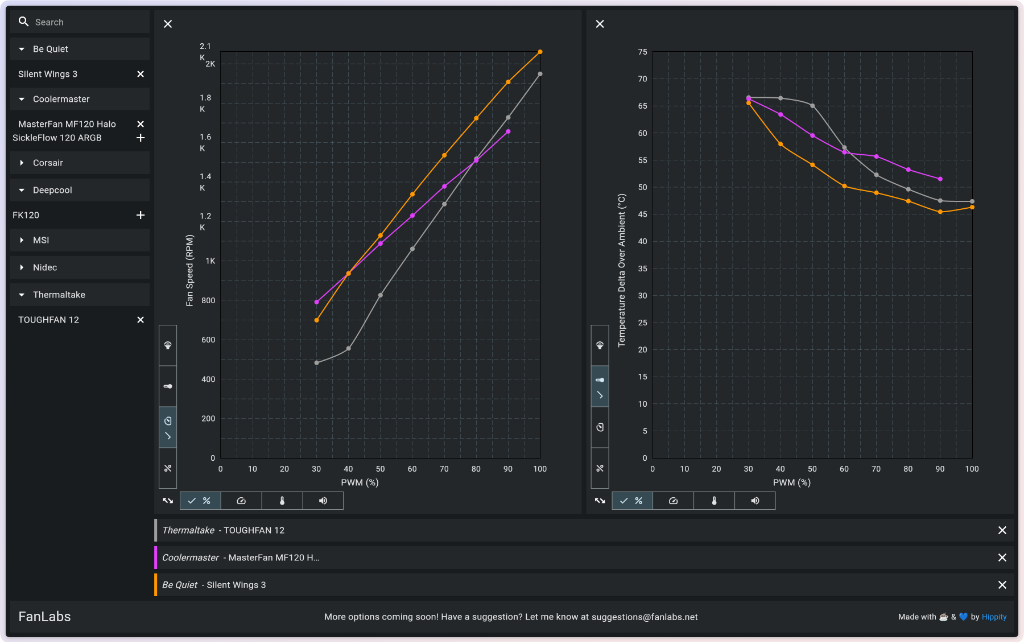
Task: Collapse the Deepcool brand group
Action: click(x=80, y=190)
